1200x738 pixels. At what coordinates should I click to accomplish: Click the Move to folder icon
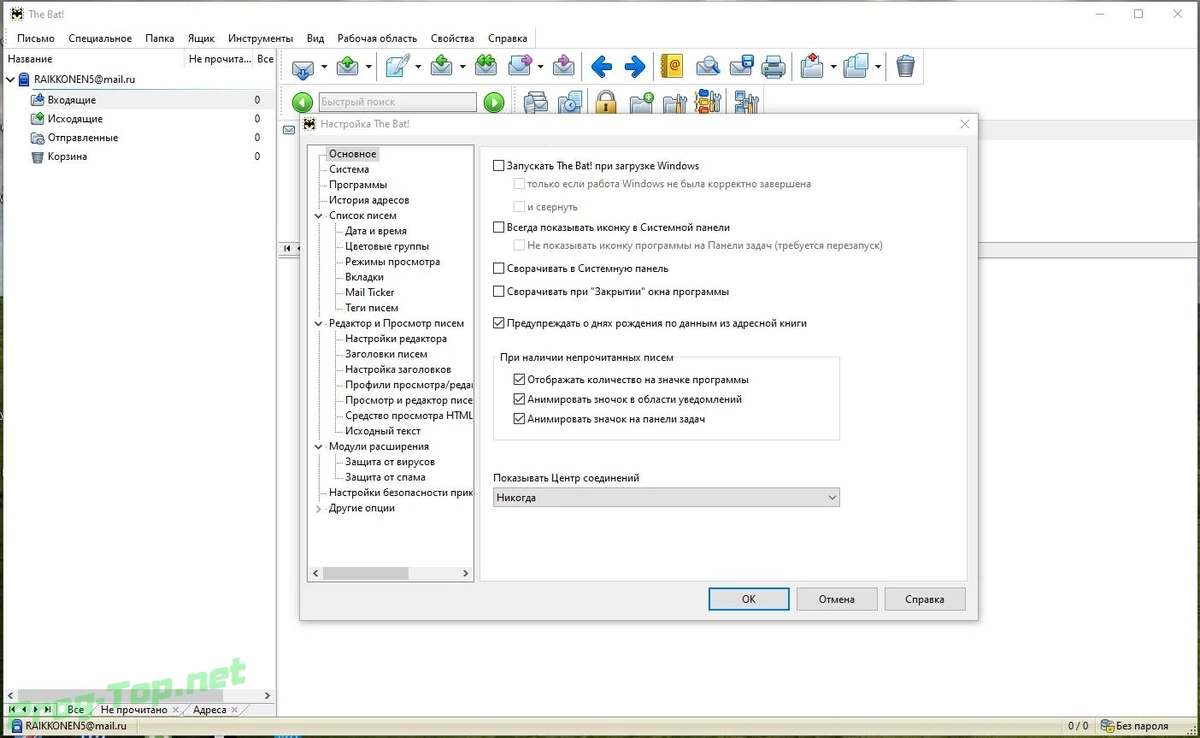(812, 67)
